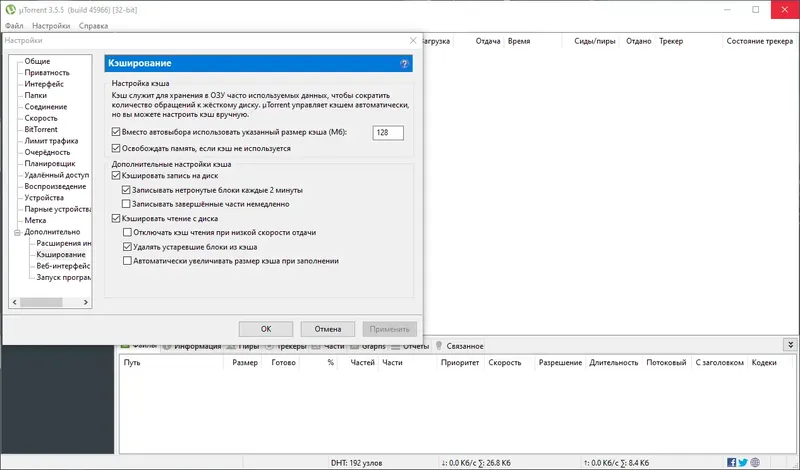Sort files by Приоритет column header
Viewport: 800px width, 470px height.
pos(460,362)
